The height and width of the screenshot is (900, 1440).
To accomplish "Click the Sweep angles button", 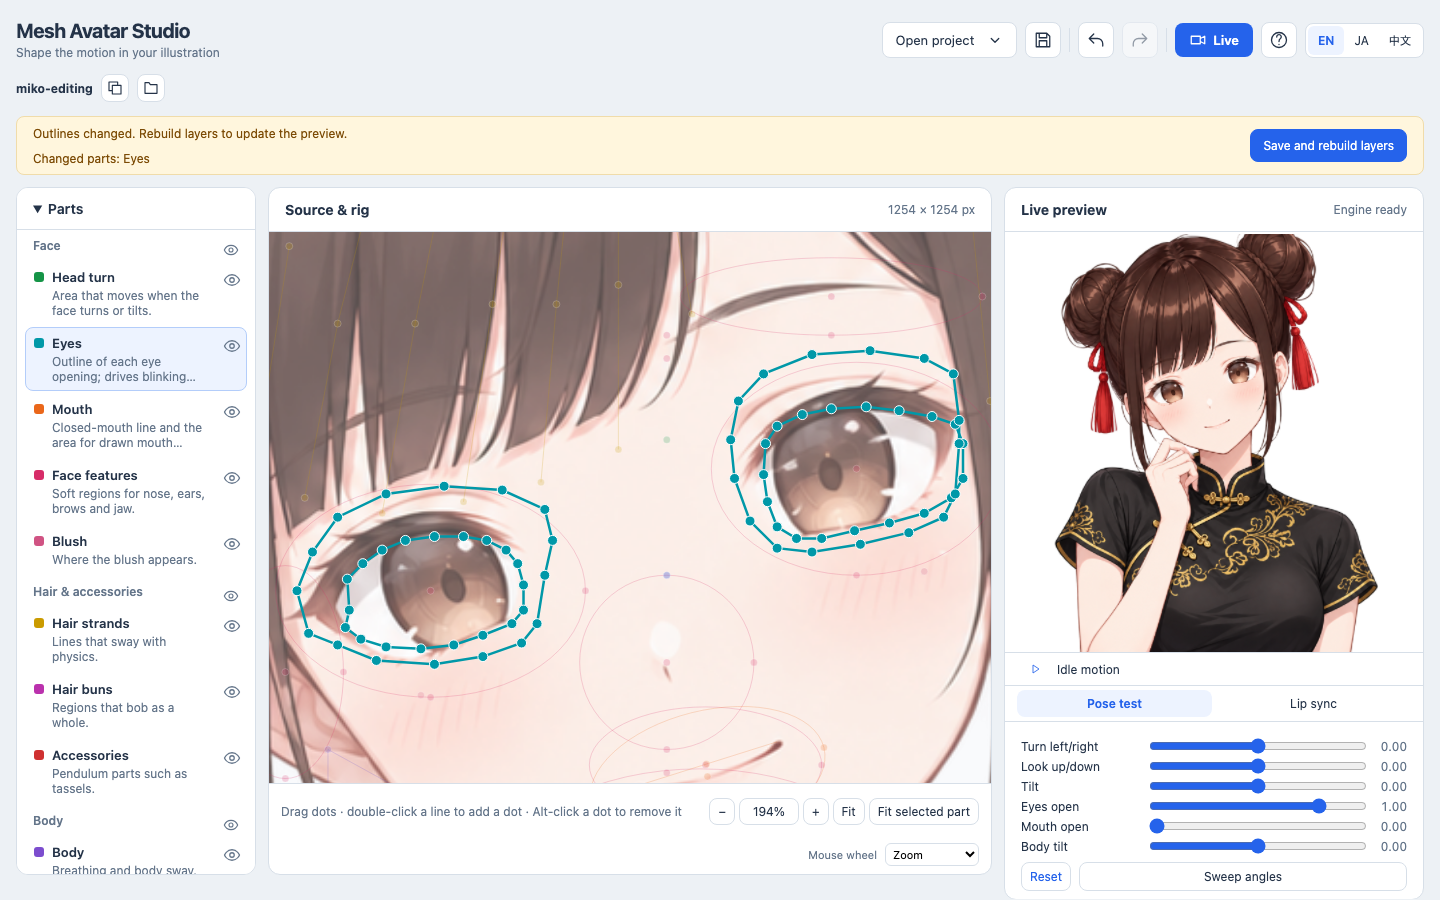I will pyautogui.click(x=1243, y=877).
